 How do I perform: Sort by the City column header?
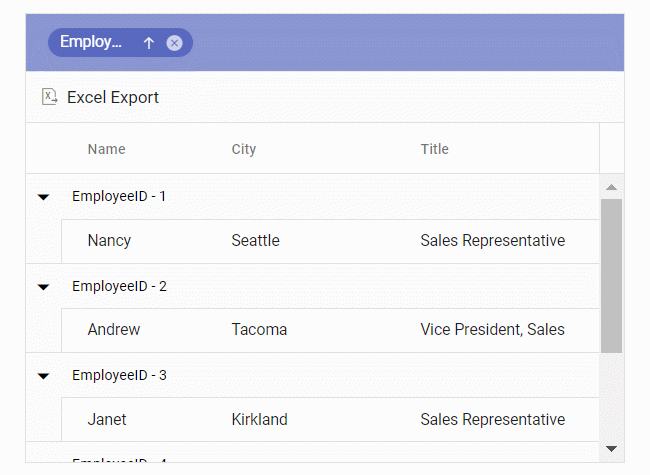[244, 149]
